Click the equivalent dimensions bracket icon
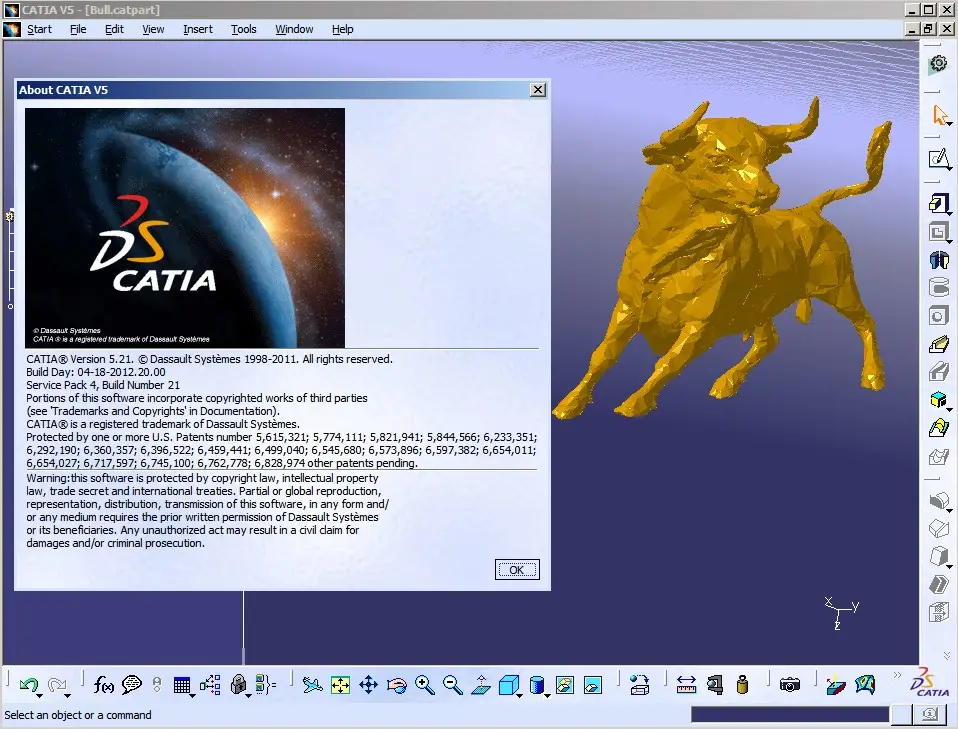The width and height of the screenshot is (958, 729). tap(266, 685)
